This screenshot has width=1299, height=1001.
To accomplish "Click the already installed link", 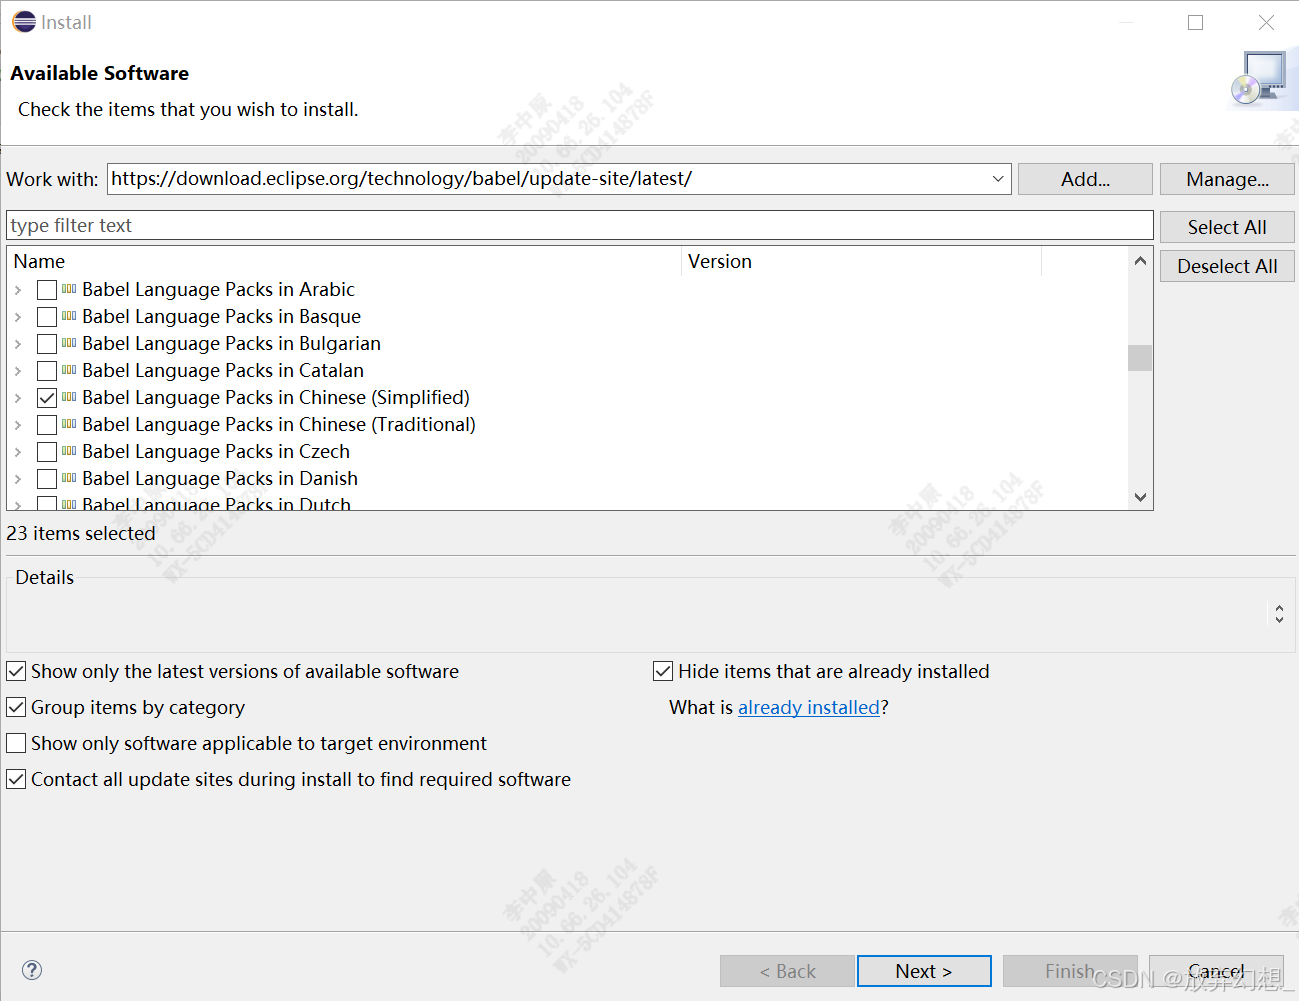I will pos(809,707).
